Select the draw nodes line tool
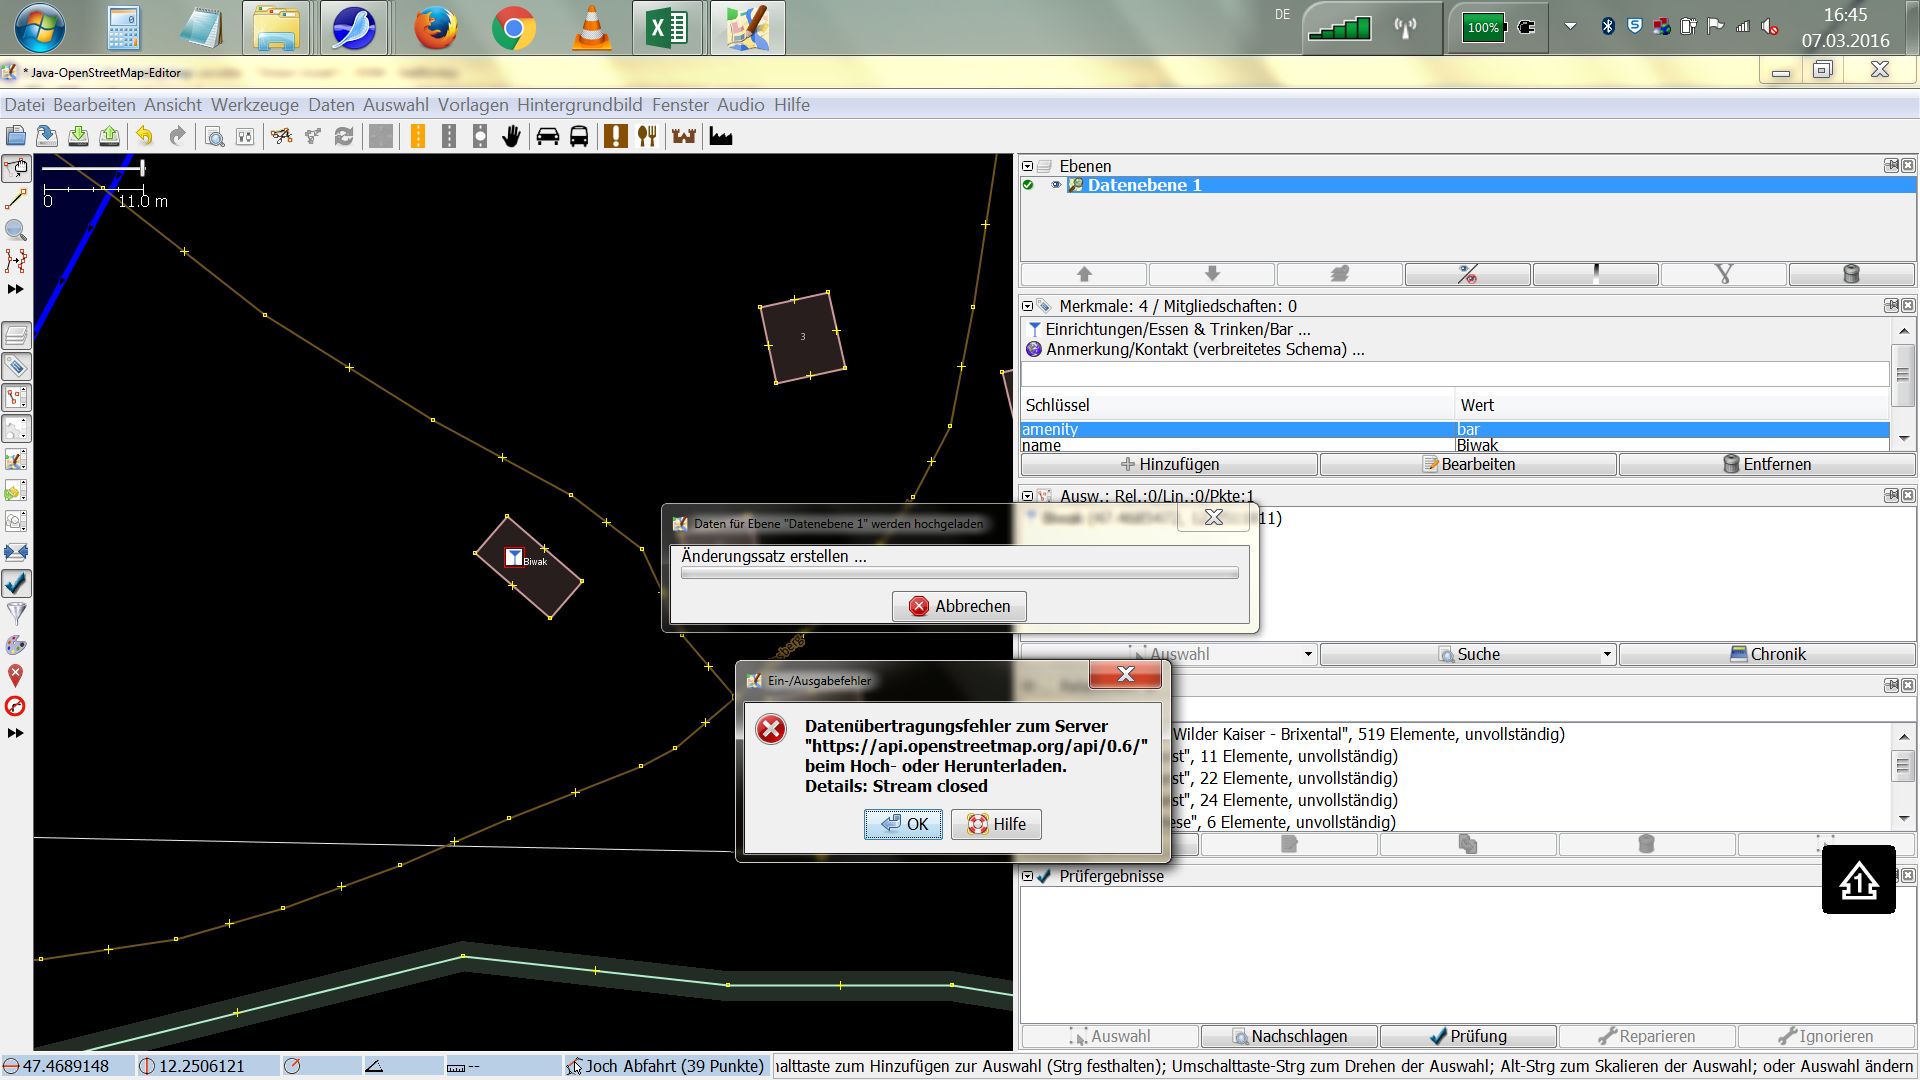Image resolution: width=1920 pixels, height=1080 pixels. [x=16, y=200]
